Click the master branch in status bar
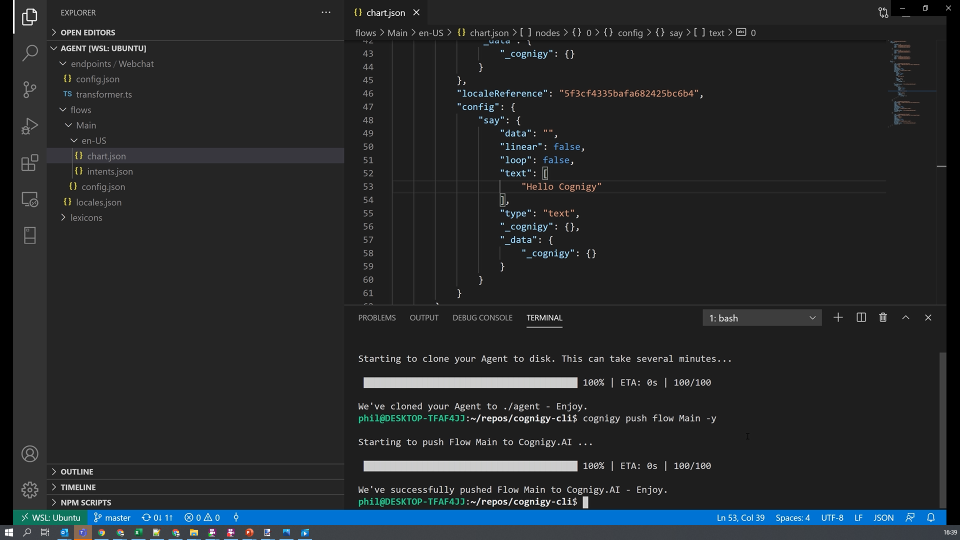Viewport: 960px width, 540px height. click(x=112, y=518)
